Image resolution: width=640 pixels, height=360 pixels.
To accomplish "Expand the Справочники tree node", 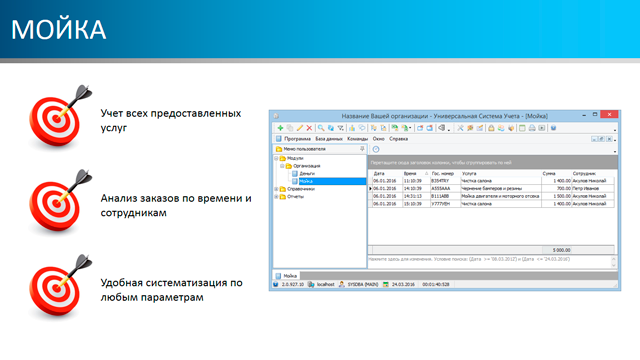I will point(276,189).
